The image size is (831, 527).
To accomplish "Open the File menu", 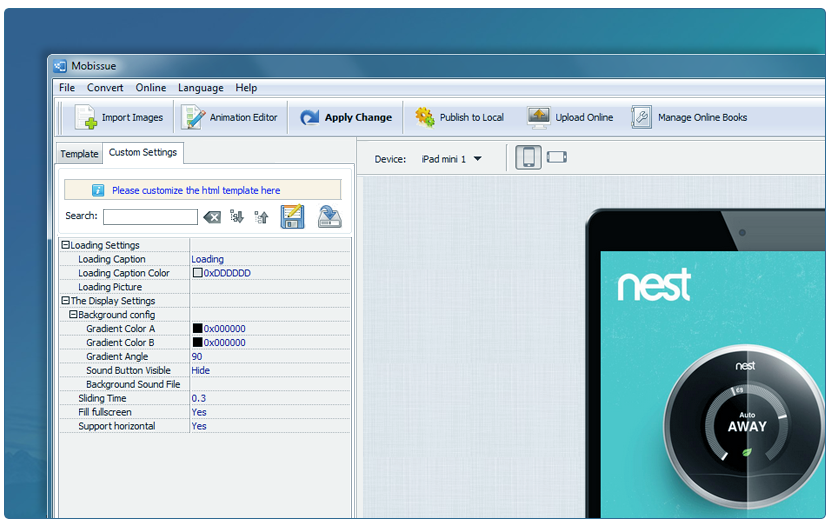I will click(67, 87).
